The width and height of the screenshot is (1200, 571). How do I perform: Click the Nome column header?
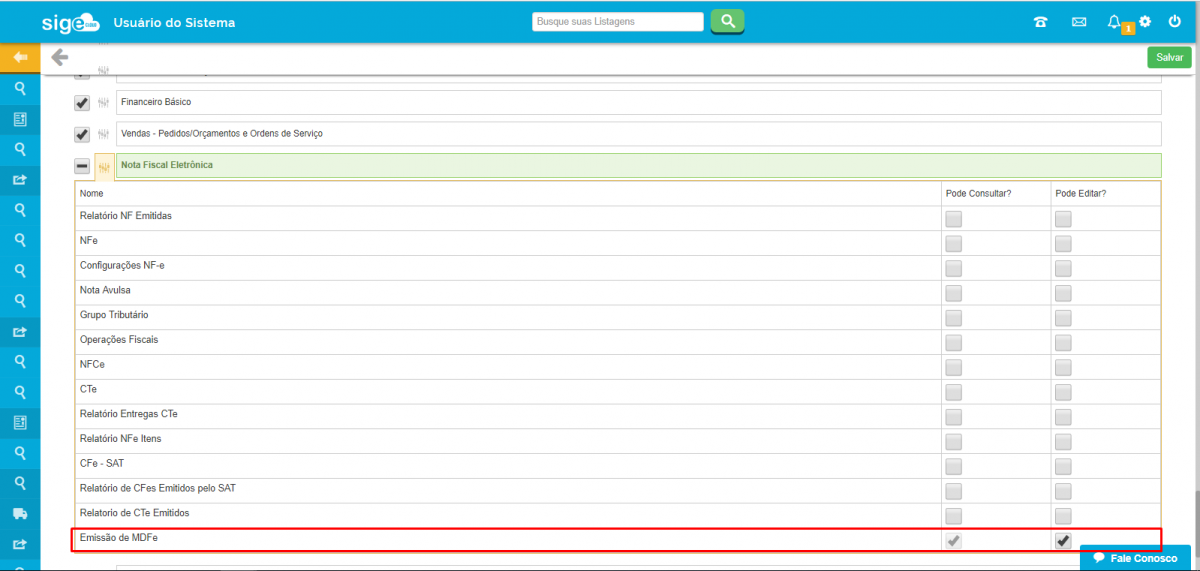[92, 193]
